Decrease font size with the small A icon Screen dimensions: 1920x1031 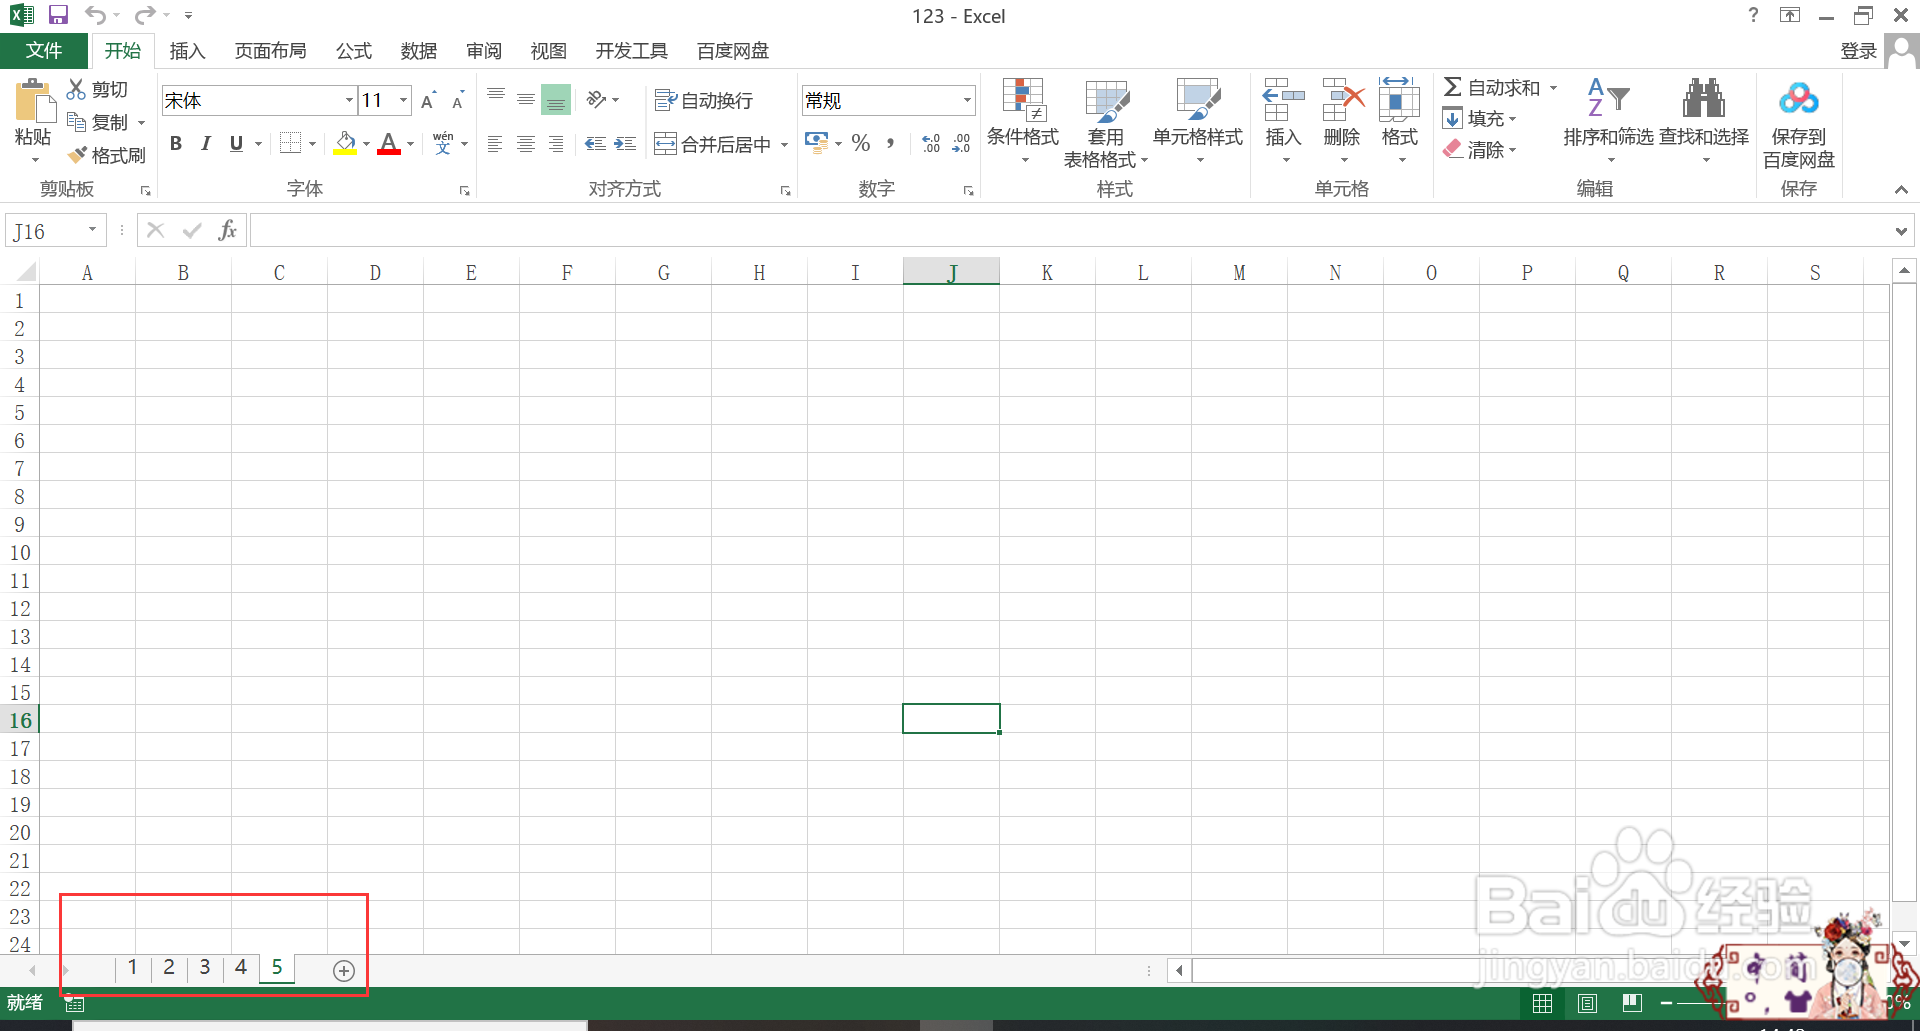click(458, 100)
